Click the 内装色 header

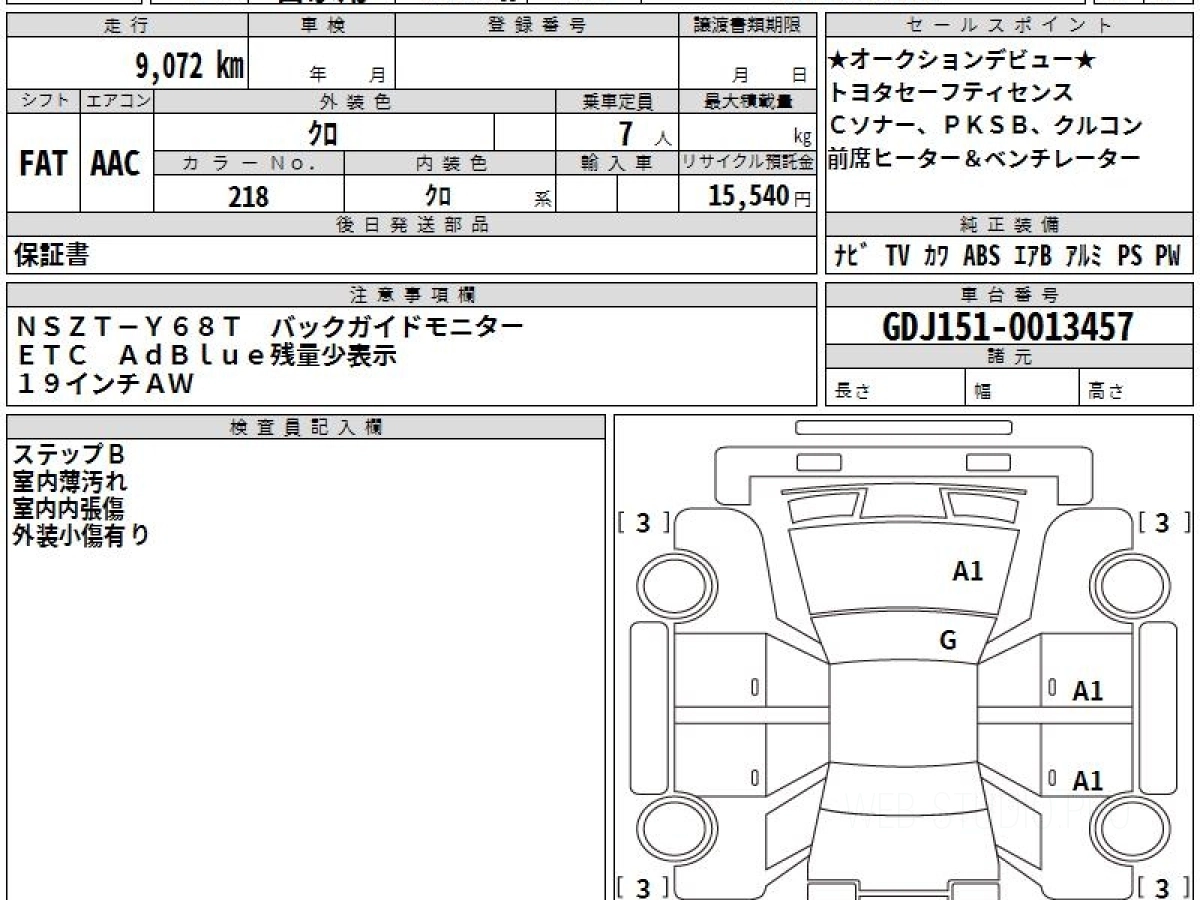(x=450, y=163)
